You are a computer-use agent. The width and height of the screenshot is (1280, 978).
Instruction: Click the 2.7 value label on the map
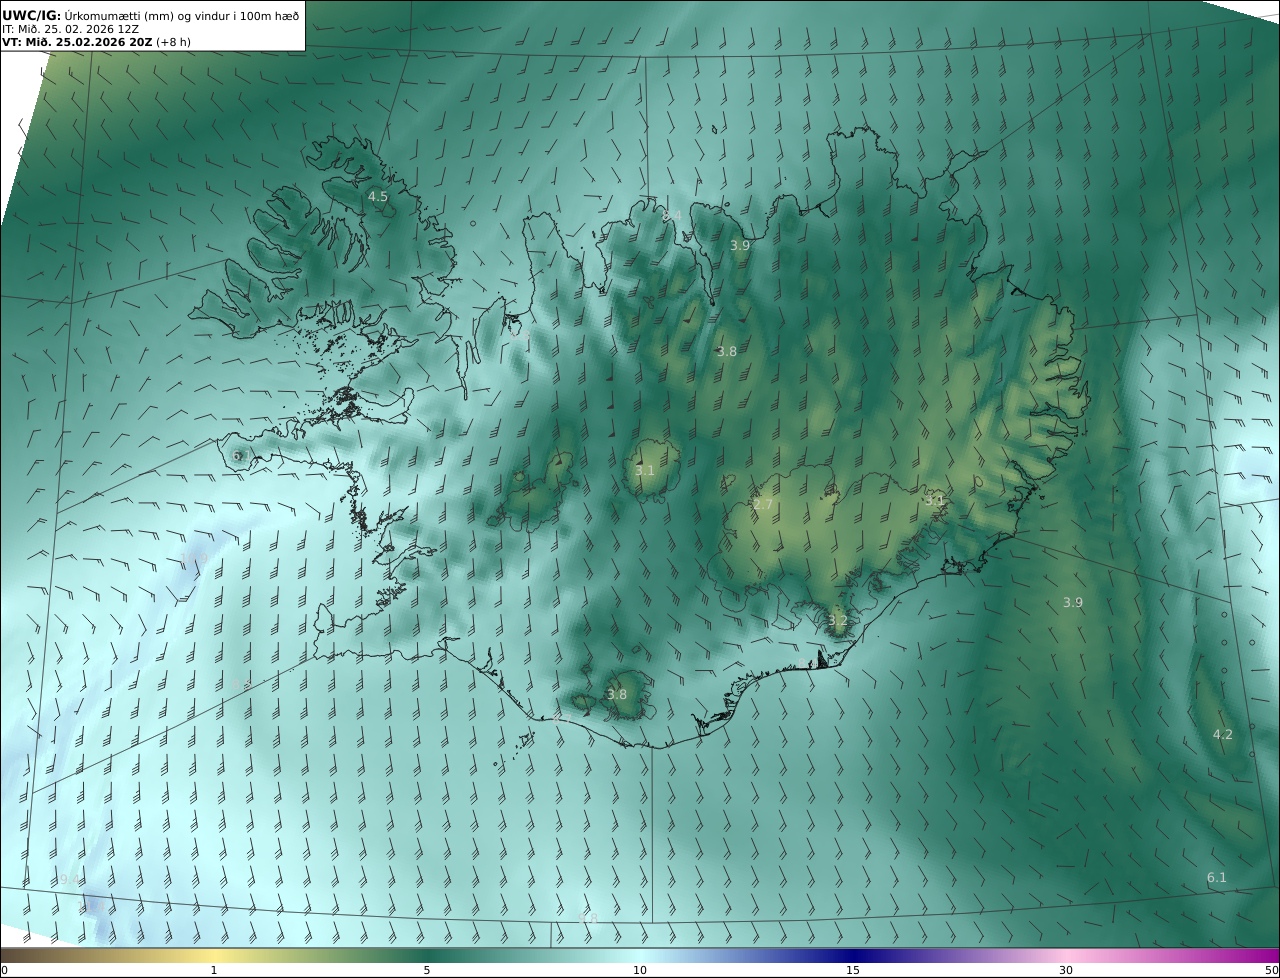tap(763, 505)
